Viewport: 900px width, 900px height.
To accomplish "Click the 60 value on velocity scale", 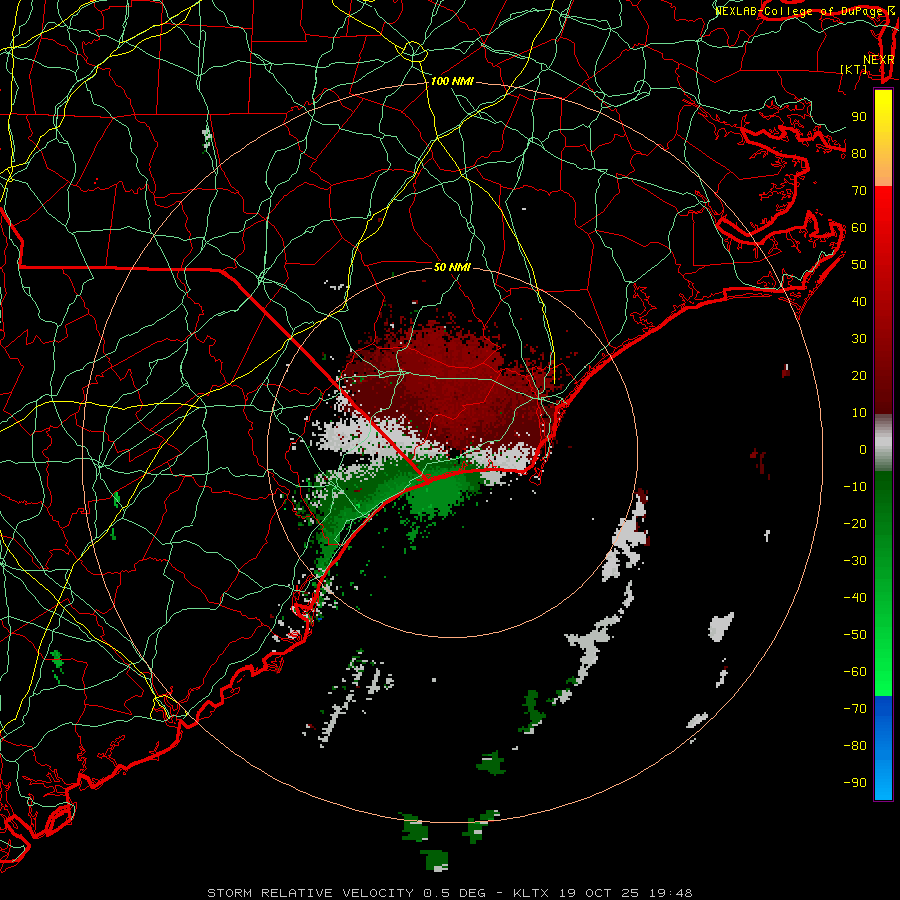I will tap(859, 228).
